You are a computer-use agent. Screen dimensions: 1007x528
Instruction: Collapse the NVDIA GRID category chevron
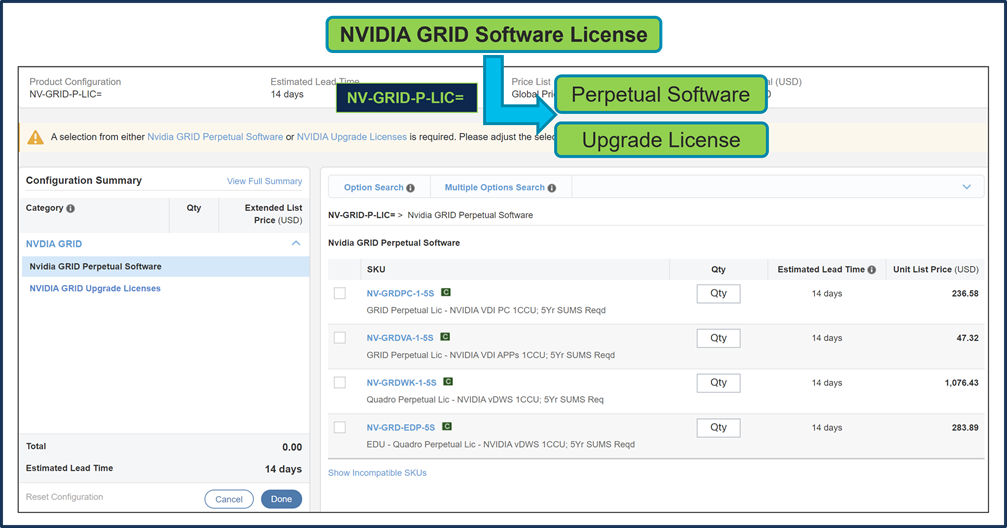click(x=296, y=243)
